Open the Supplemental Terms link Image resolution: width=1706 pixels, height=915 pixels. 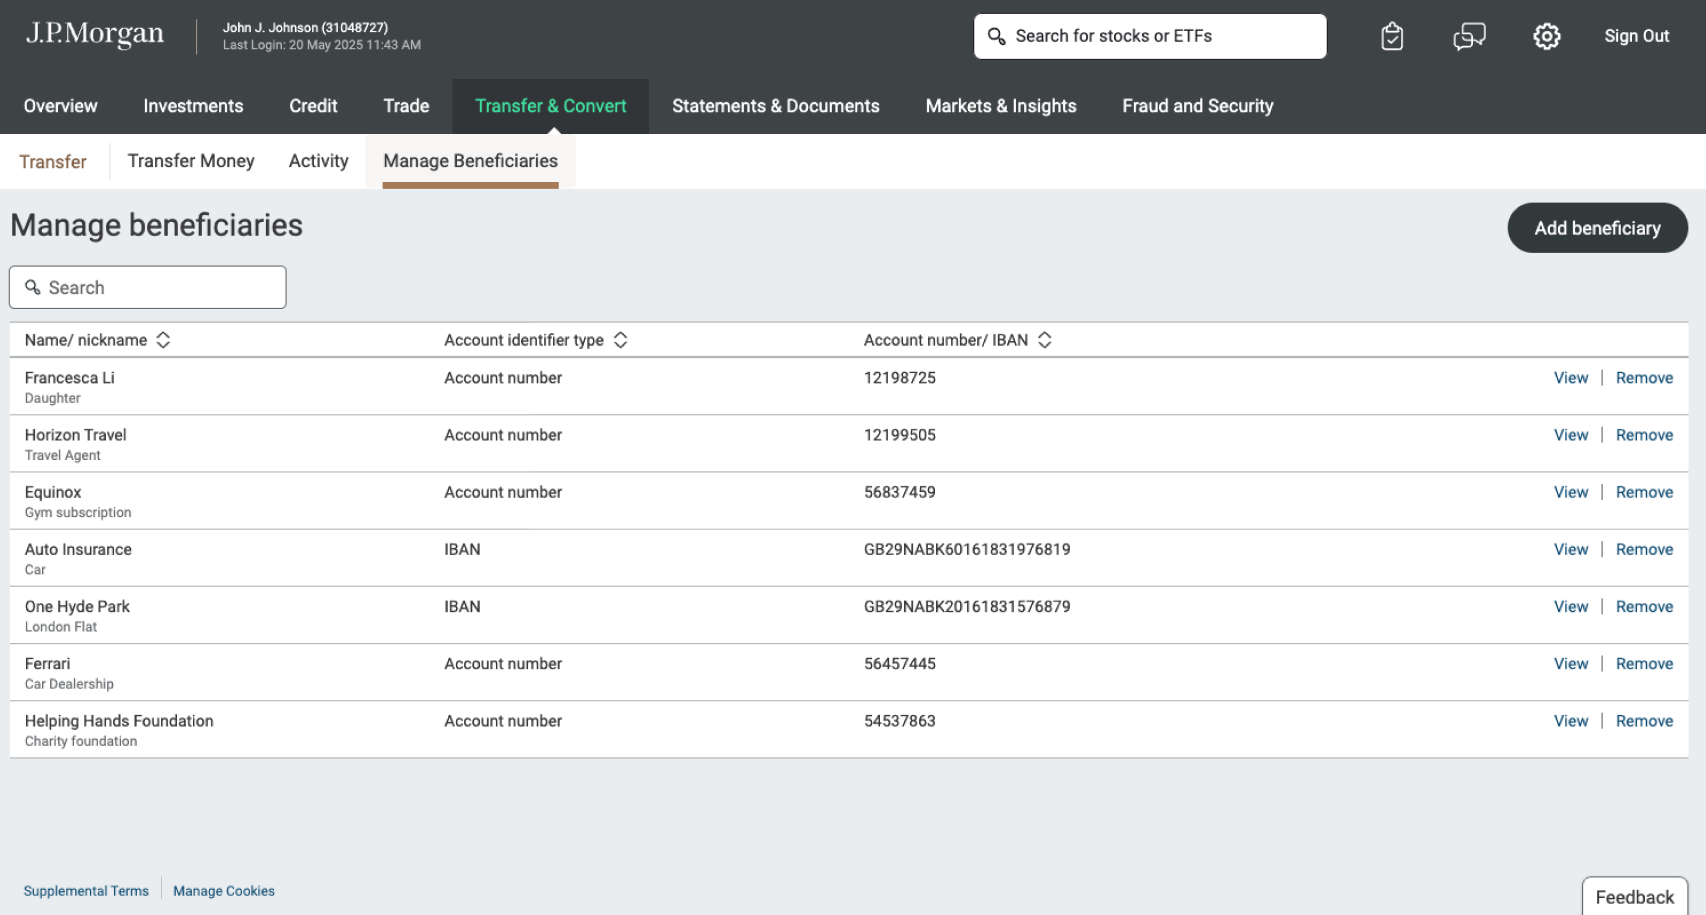tap(86, 891)
